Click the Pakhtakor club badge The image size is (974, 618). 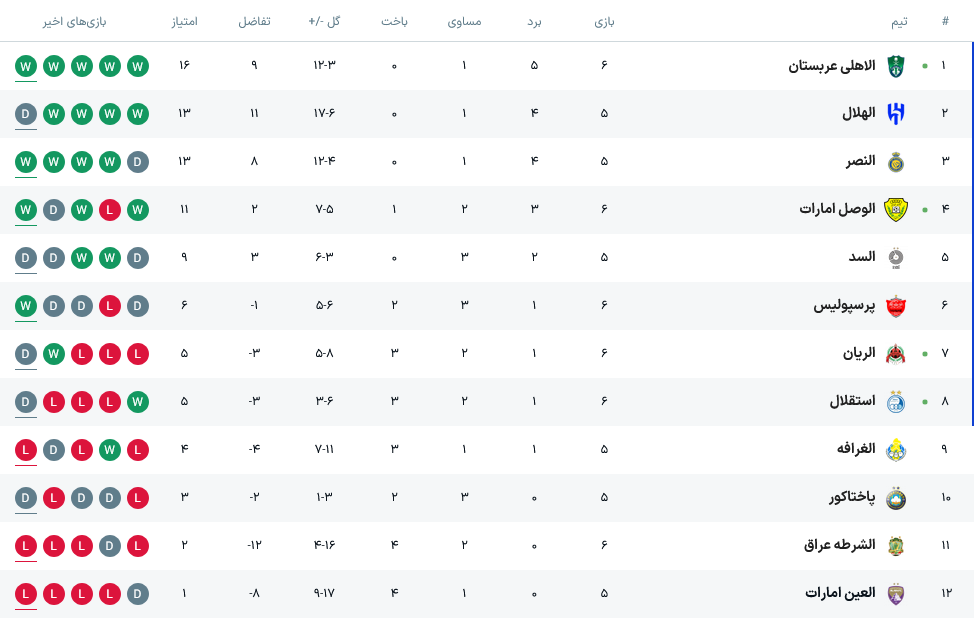tap(895, 498)
